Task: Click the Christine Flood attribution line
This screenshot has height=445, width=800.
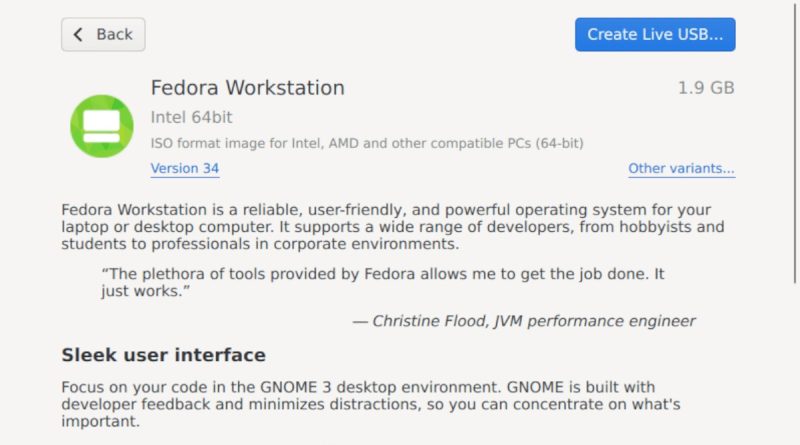Action: [x=524, y=321]
